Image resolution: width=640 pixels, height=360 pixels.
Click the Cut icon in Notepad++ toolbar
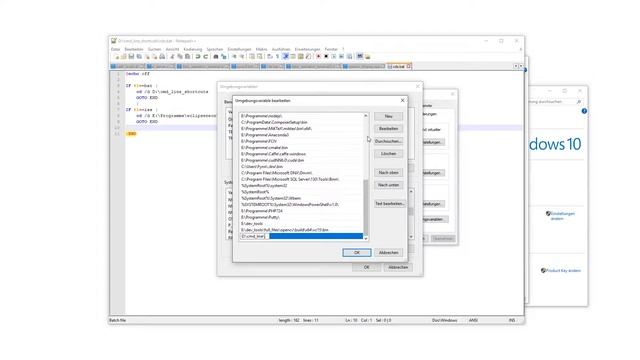pyautogui.click(x=172, y=56)
